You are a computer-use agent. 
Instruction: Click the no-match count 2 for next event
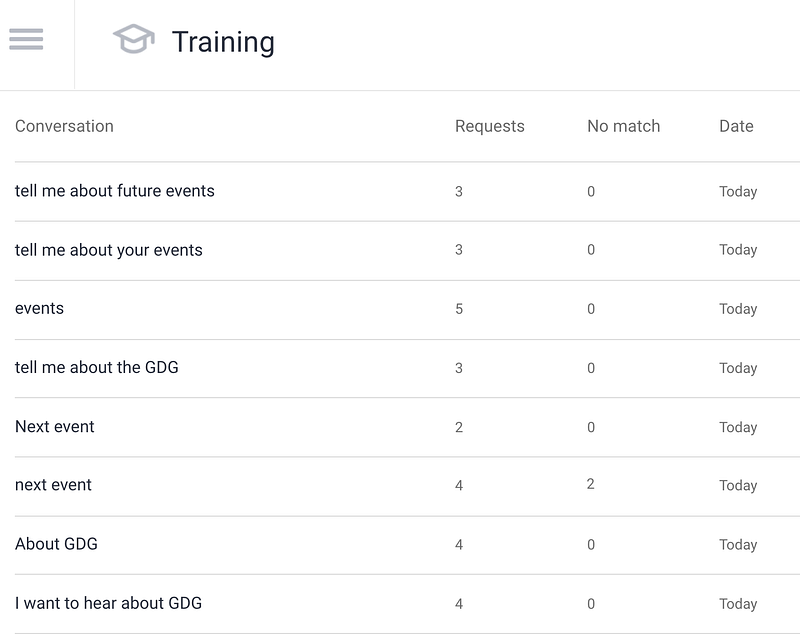point(590,484)
